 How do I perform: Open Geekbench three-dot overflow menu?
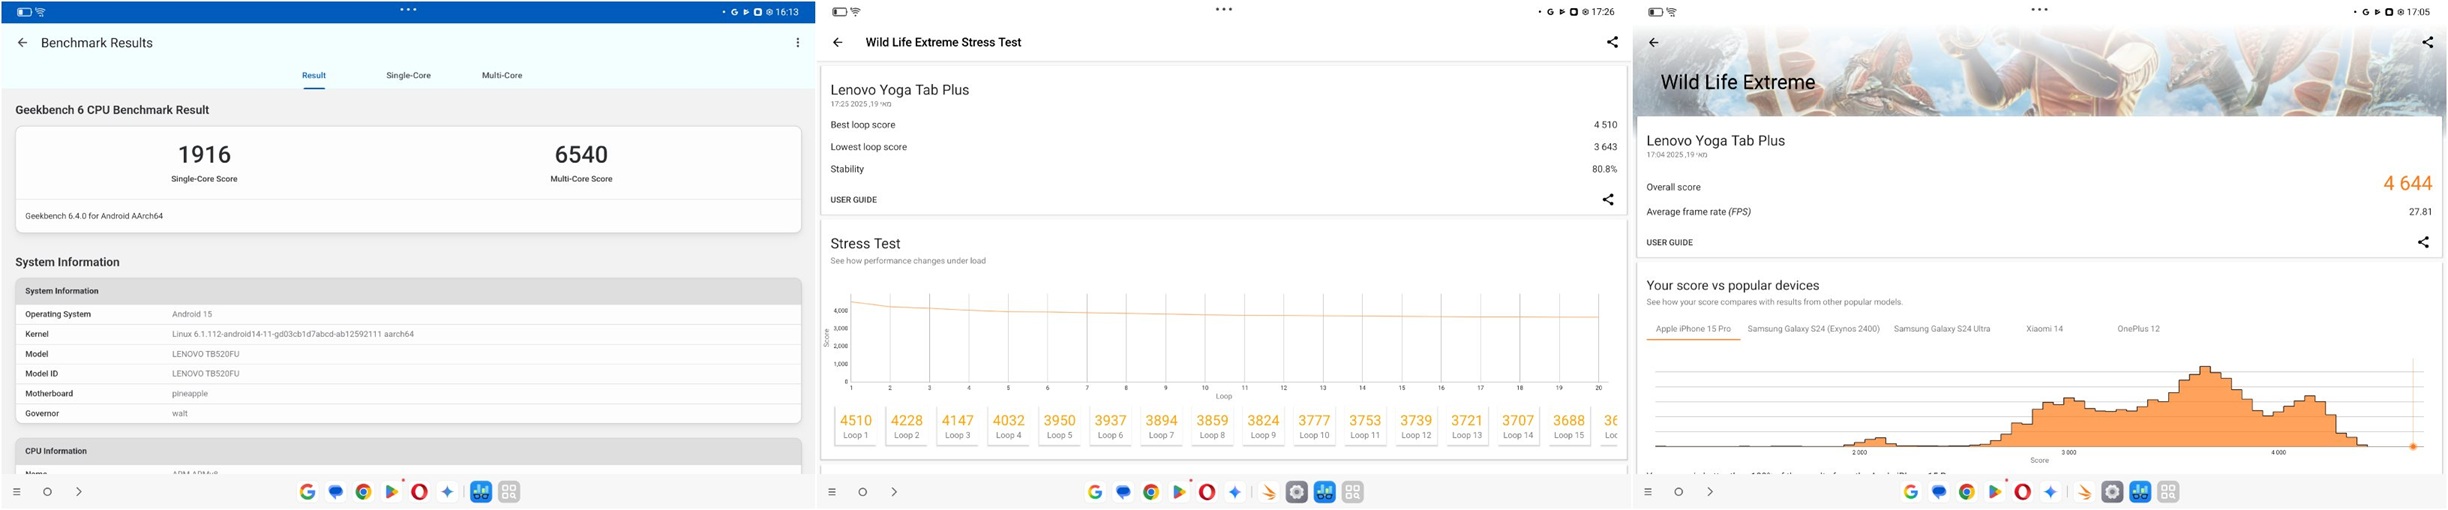click(x=797, y=43)
